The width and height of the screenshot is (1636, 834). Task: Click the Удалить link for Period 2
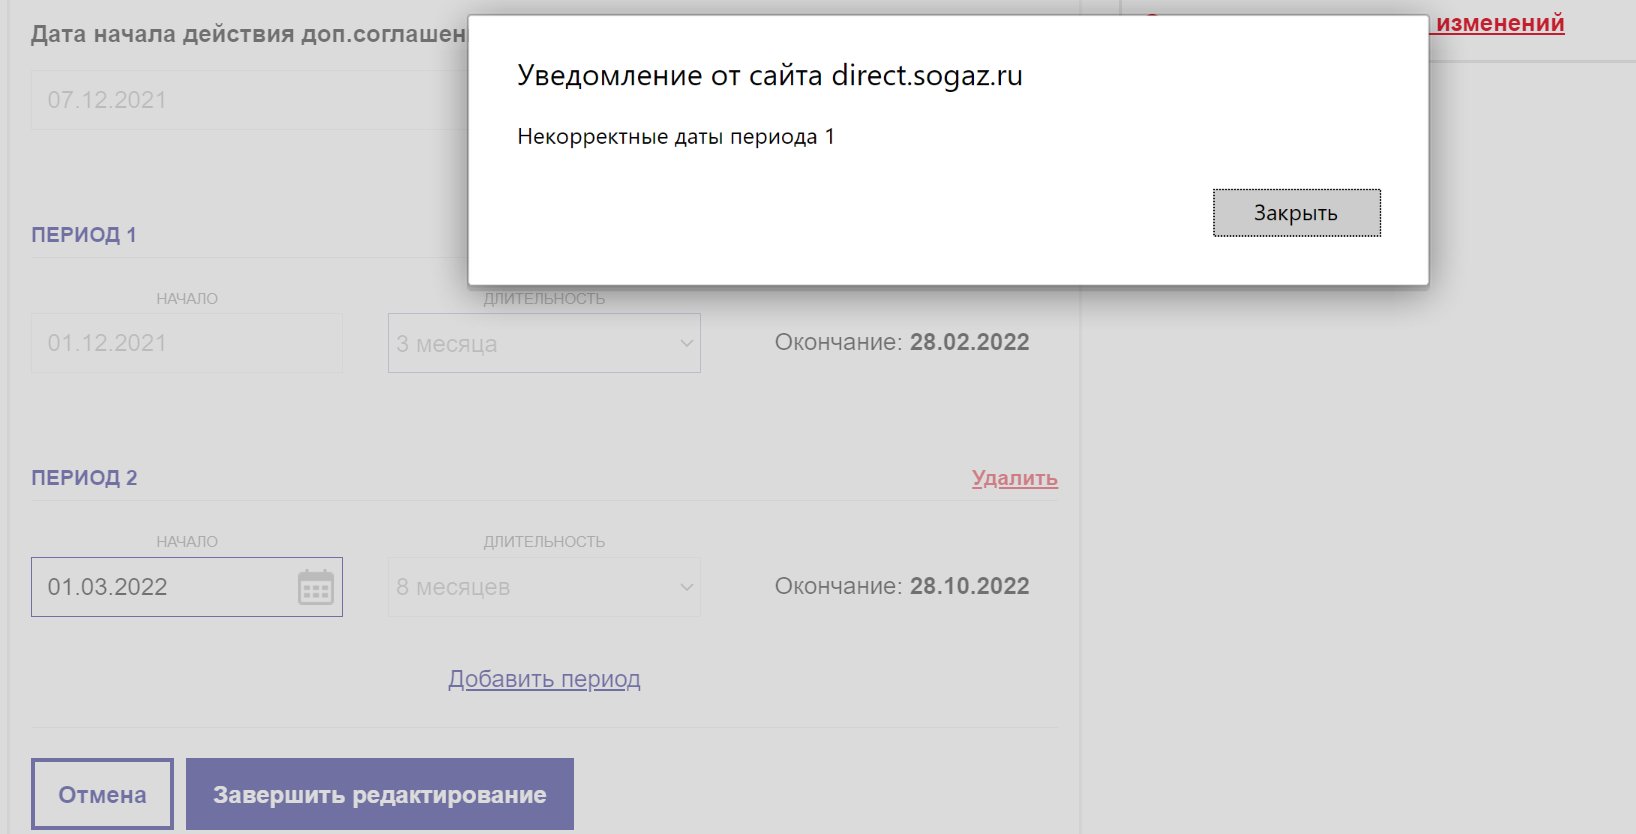(x=1014, y=478)
